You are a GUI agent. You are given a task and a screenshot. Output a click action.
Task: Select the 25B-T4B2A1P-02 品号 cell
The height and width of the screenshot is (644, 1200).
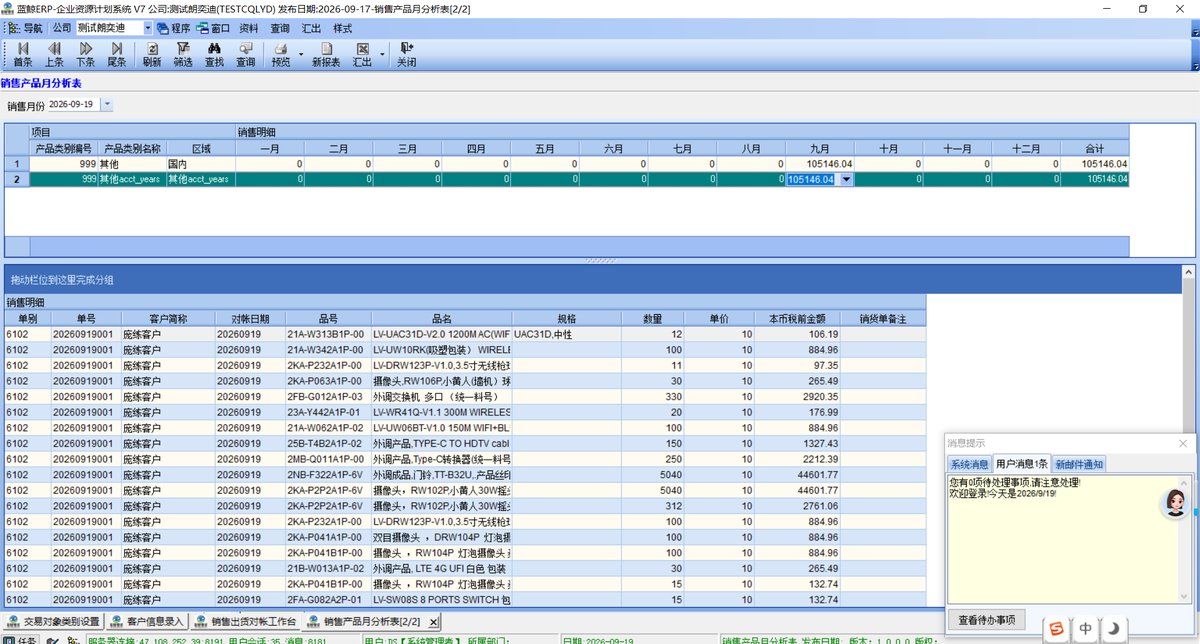[326, 443]
